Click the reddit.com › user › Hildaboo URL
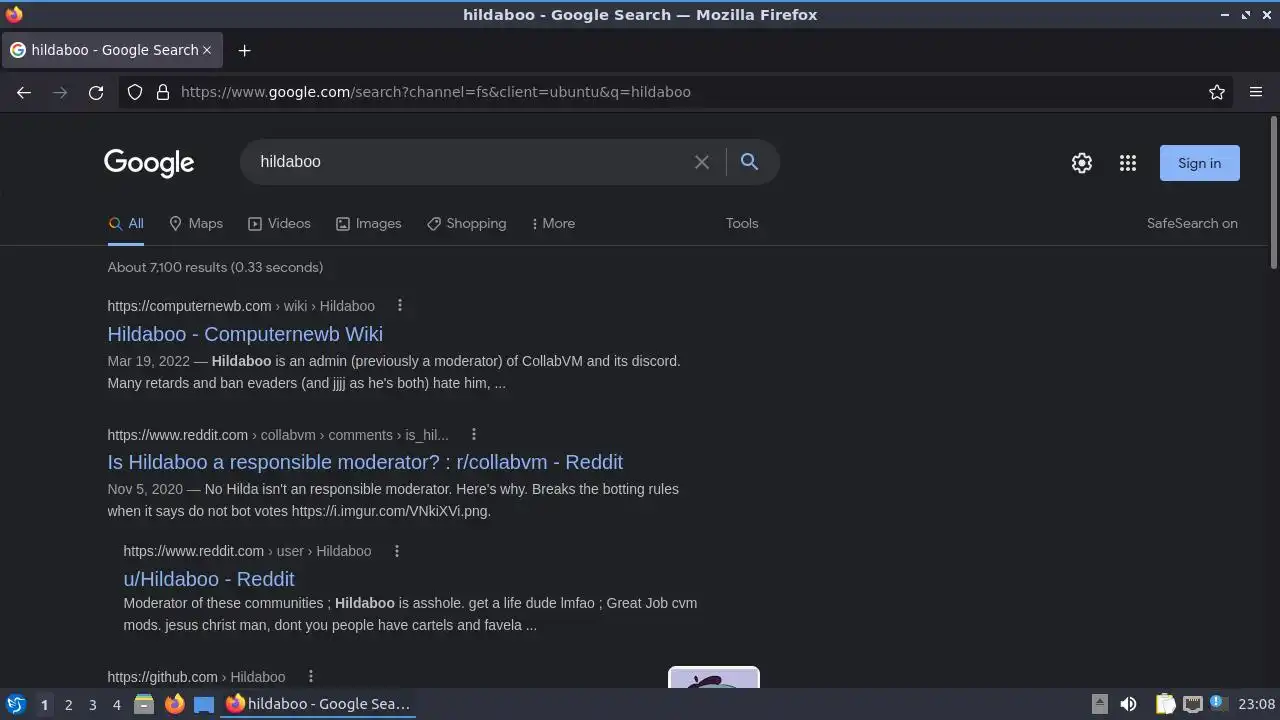1280x720 pixels. point(247,551)
